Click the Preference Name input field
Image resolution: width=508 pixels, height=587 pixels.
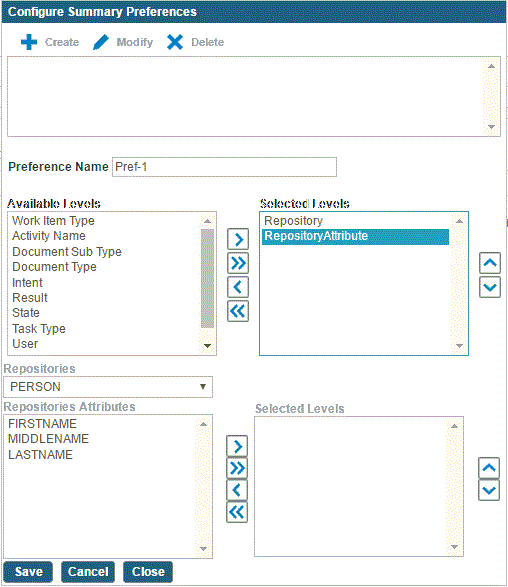click(225, 167)
